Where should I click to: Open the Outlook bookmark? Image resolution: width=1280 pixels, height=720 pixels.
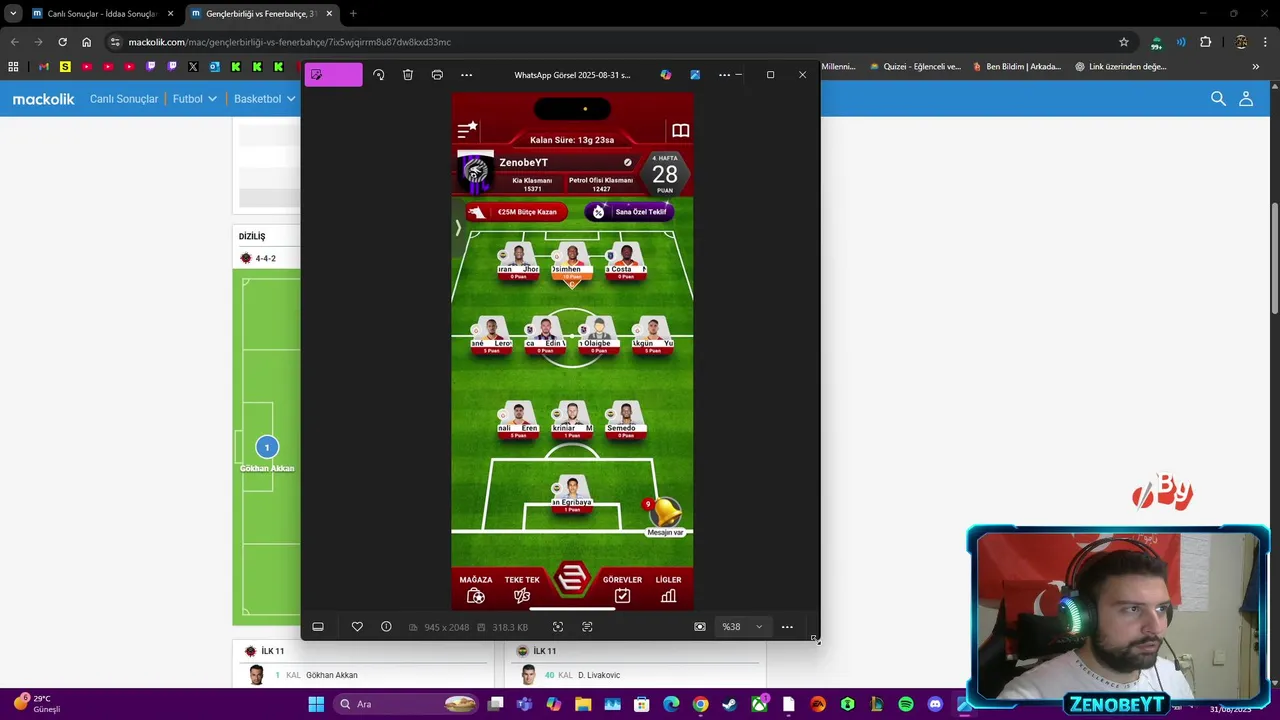214,67
